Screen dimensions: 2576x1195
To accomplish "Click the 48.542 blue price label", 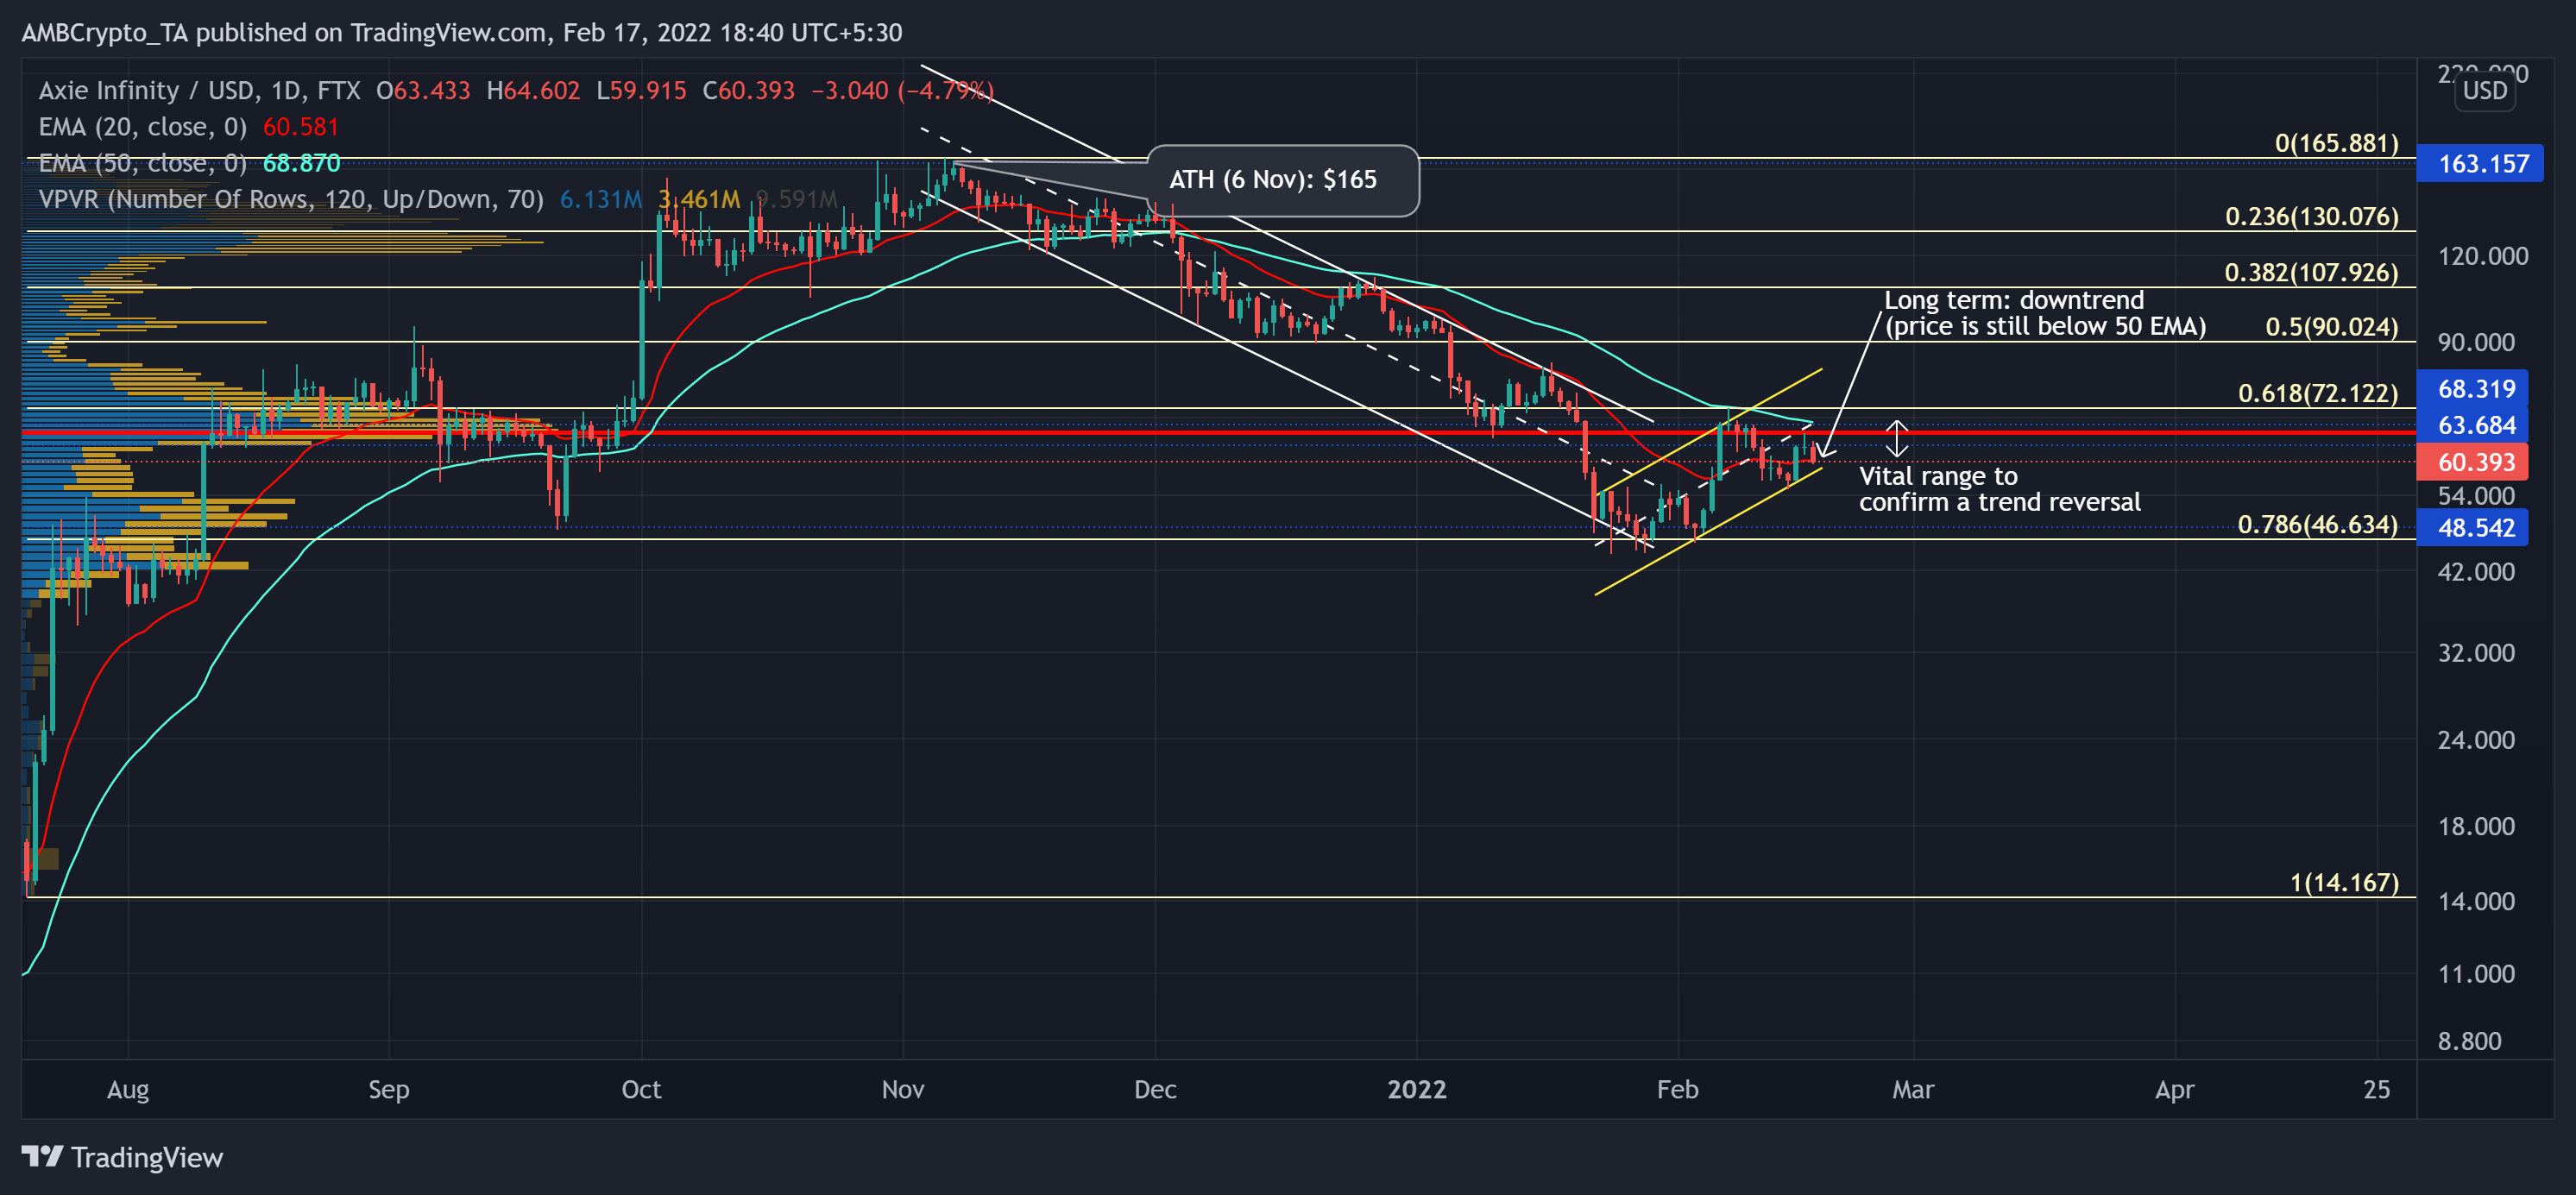I will [2471, 528].
